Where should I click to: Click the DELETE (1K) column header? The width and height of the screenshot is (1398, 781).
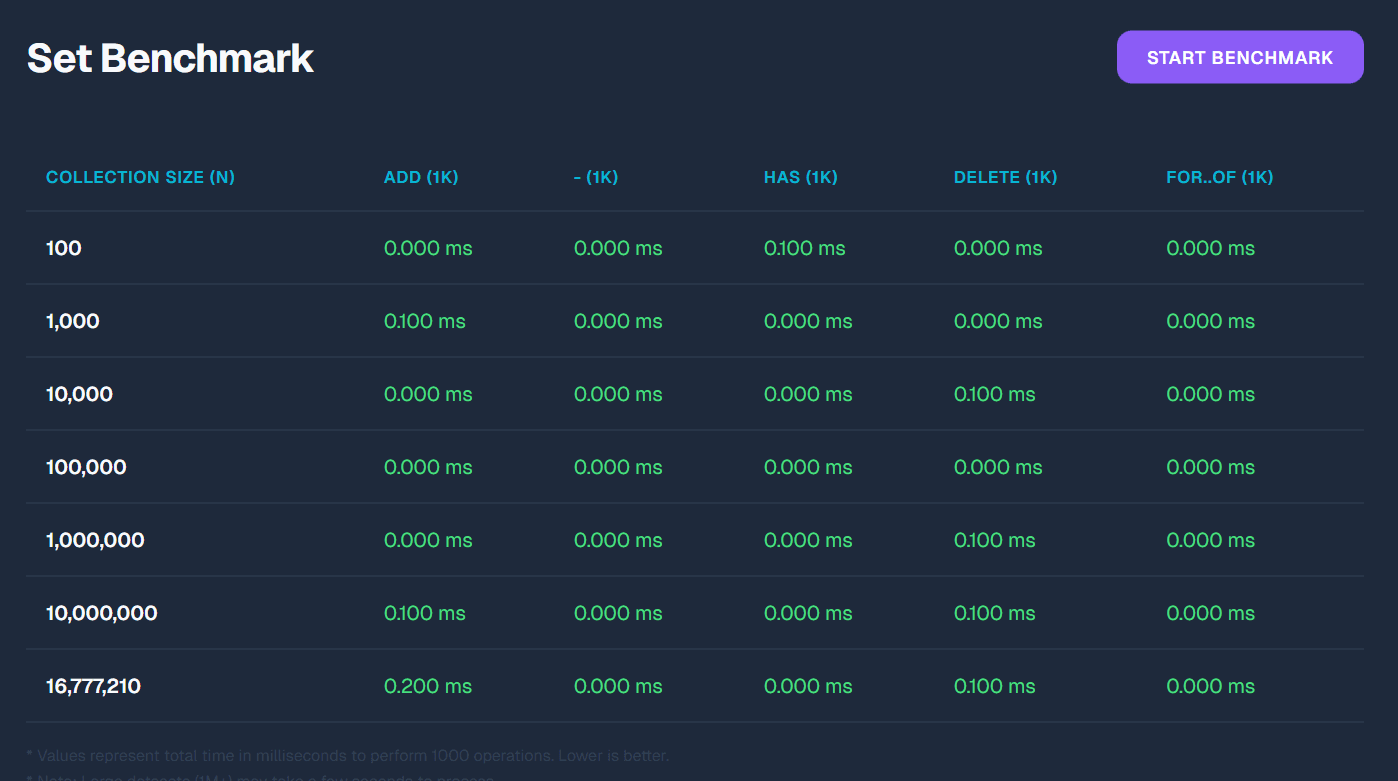point(1005,177)
